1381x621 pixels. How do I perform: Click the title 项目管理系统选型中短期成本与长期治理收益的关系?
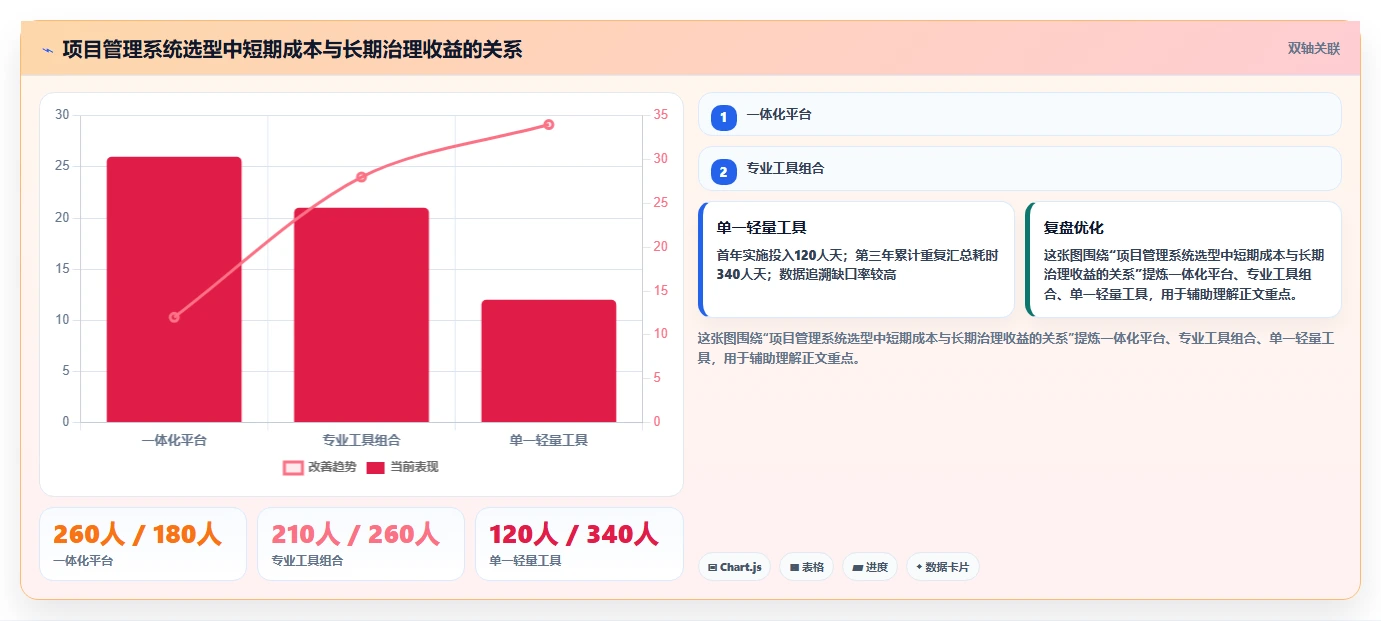coord(292,50)
